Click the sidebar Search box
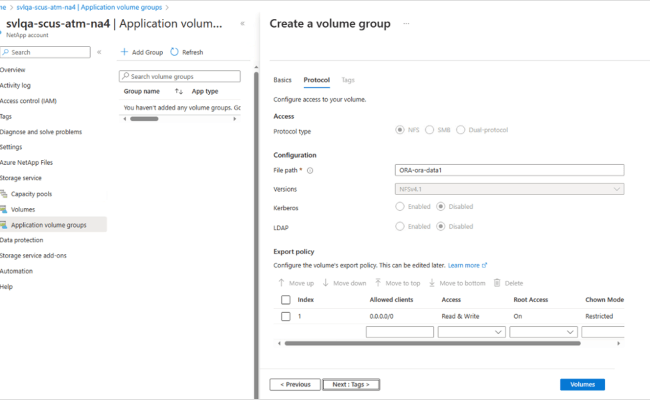The height and width of the screenshot is (400, 650). point(45,52)
